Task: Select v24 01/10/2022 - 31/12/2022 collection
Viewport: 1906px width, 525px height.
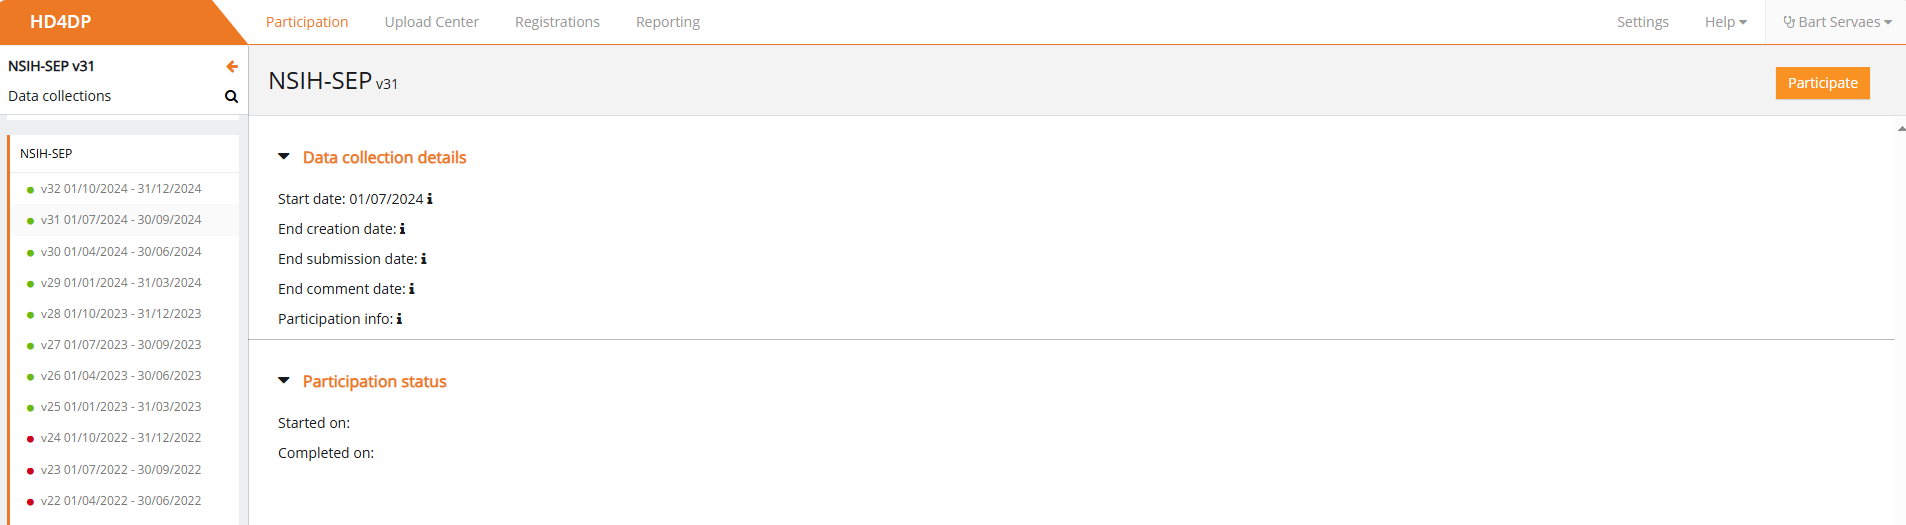Action: [121, 438]
